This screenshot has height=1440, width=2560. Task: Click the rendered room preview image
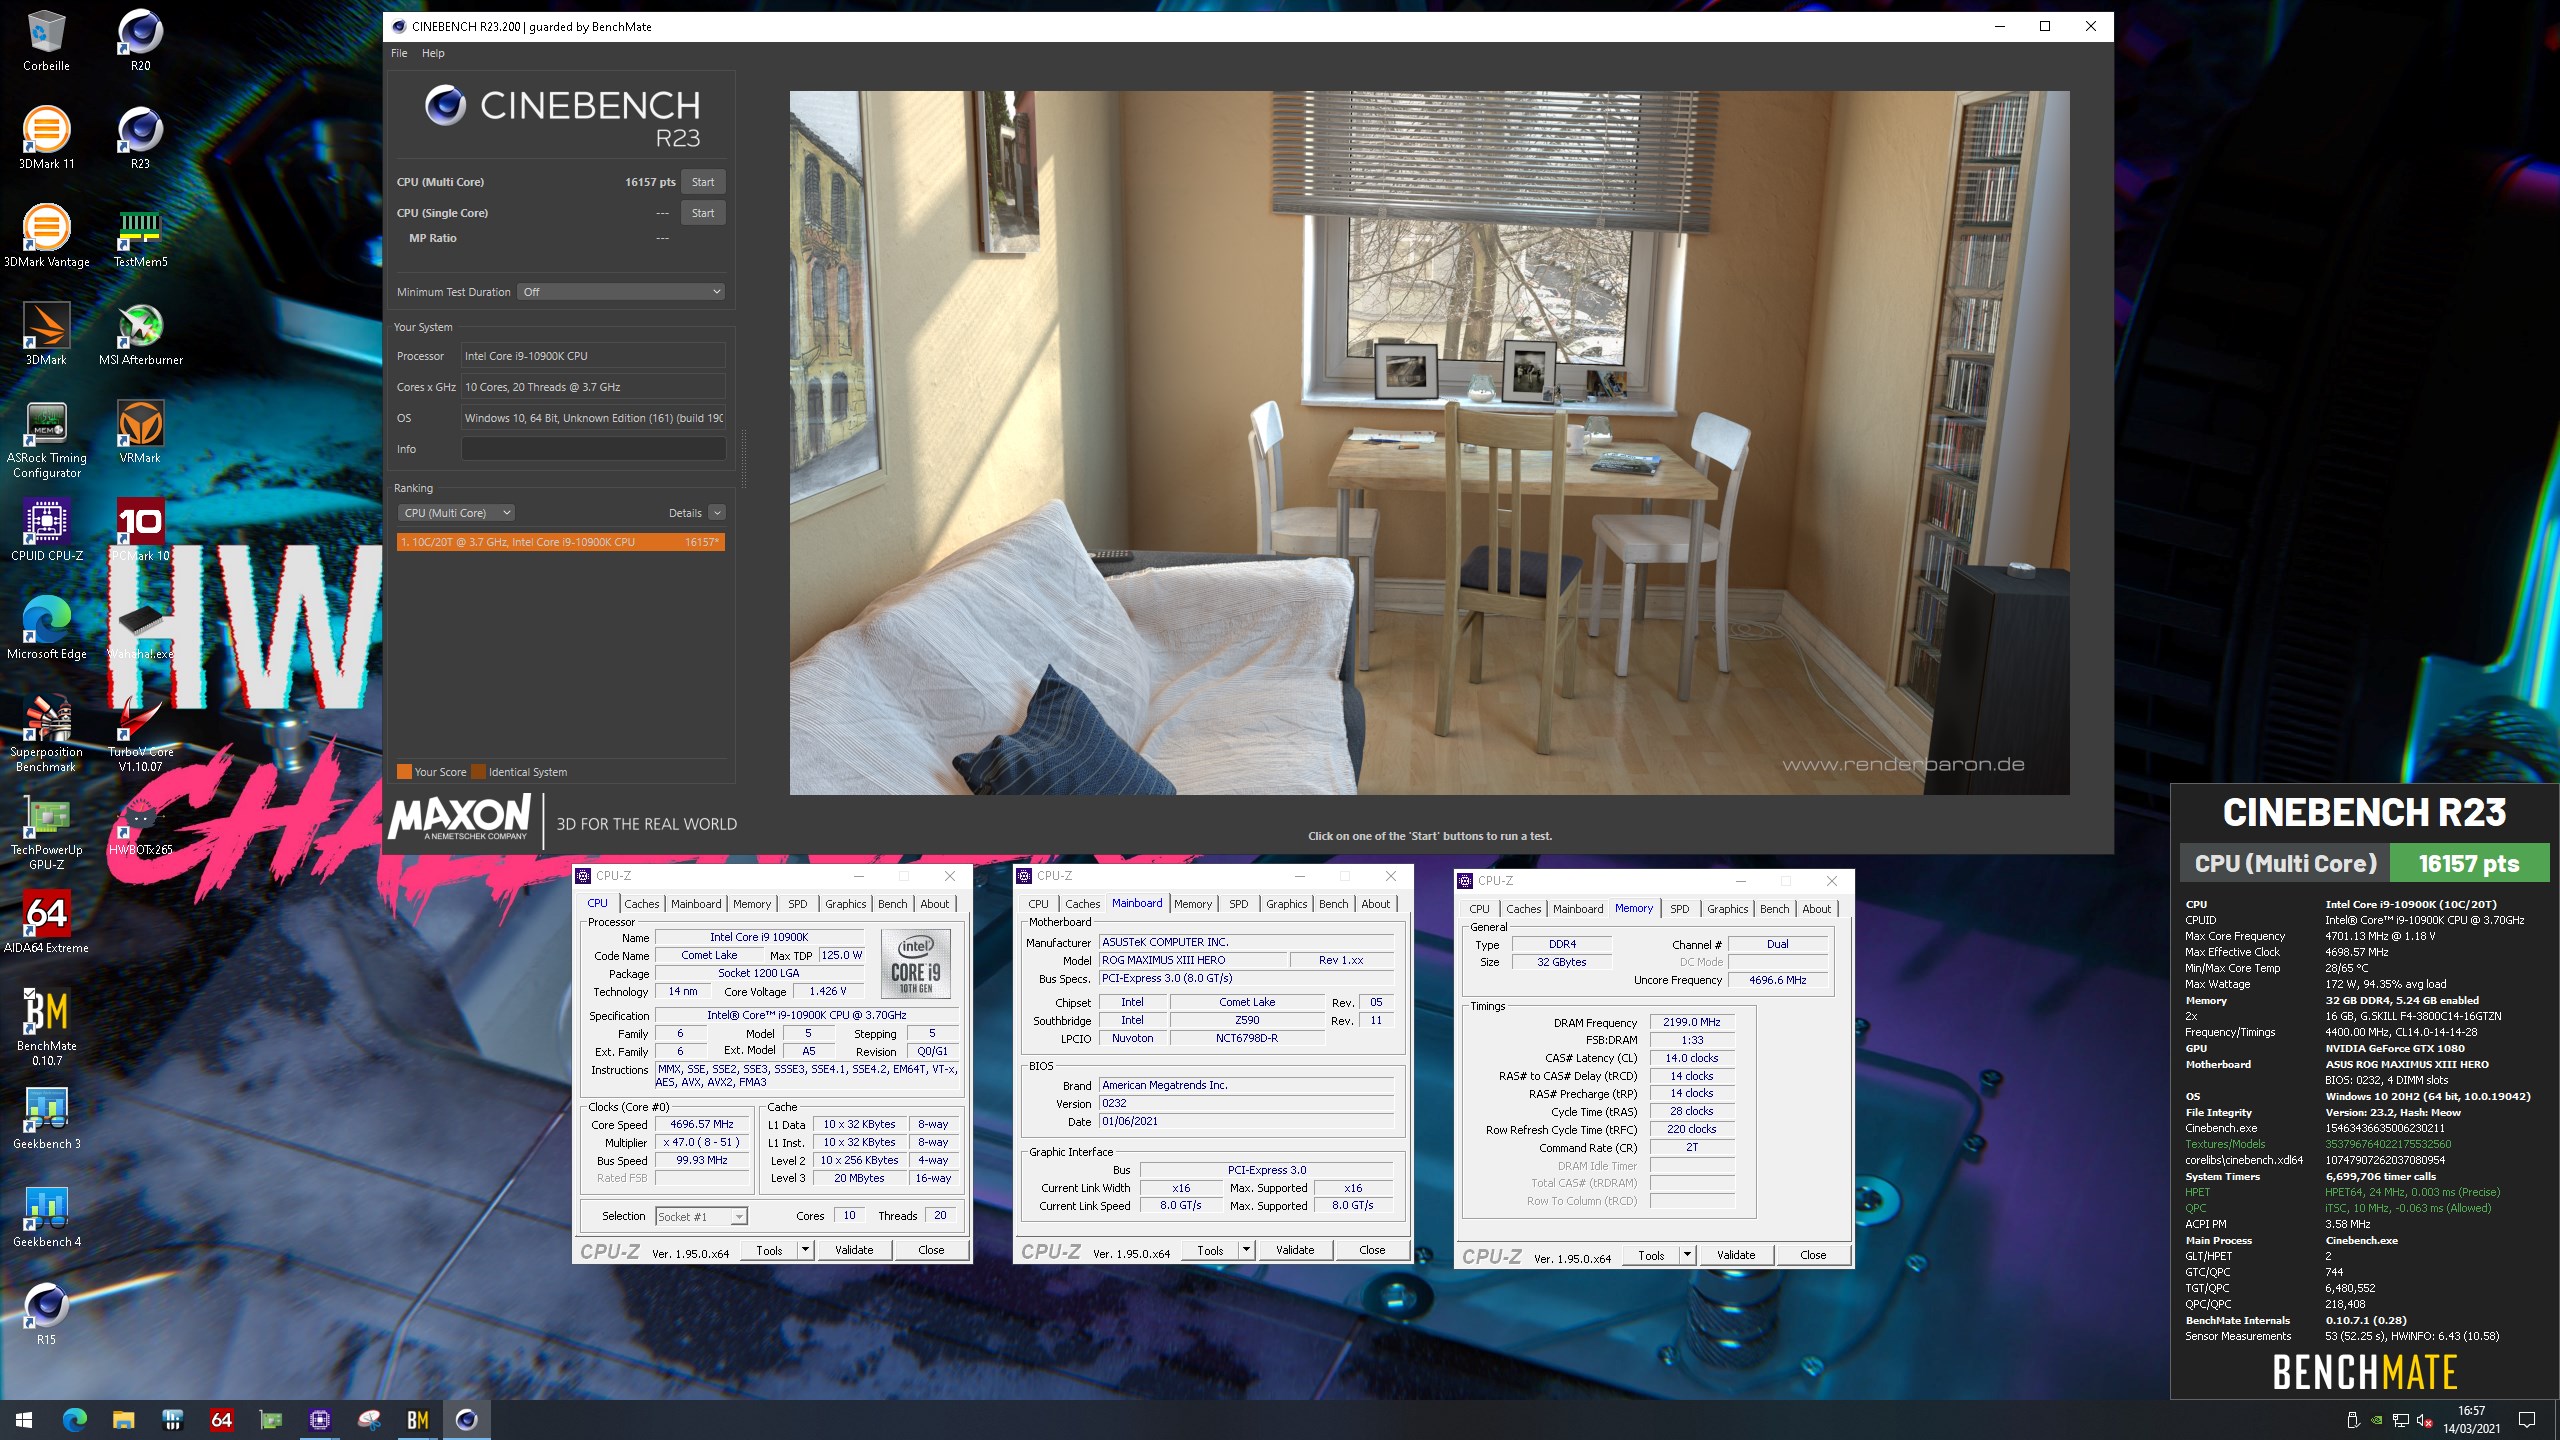tap(1430, 443)
